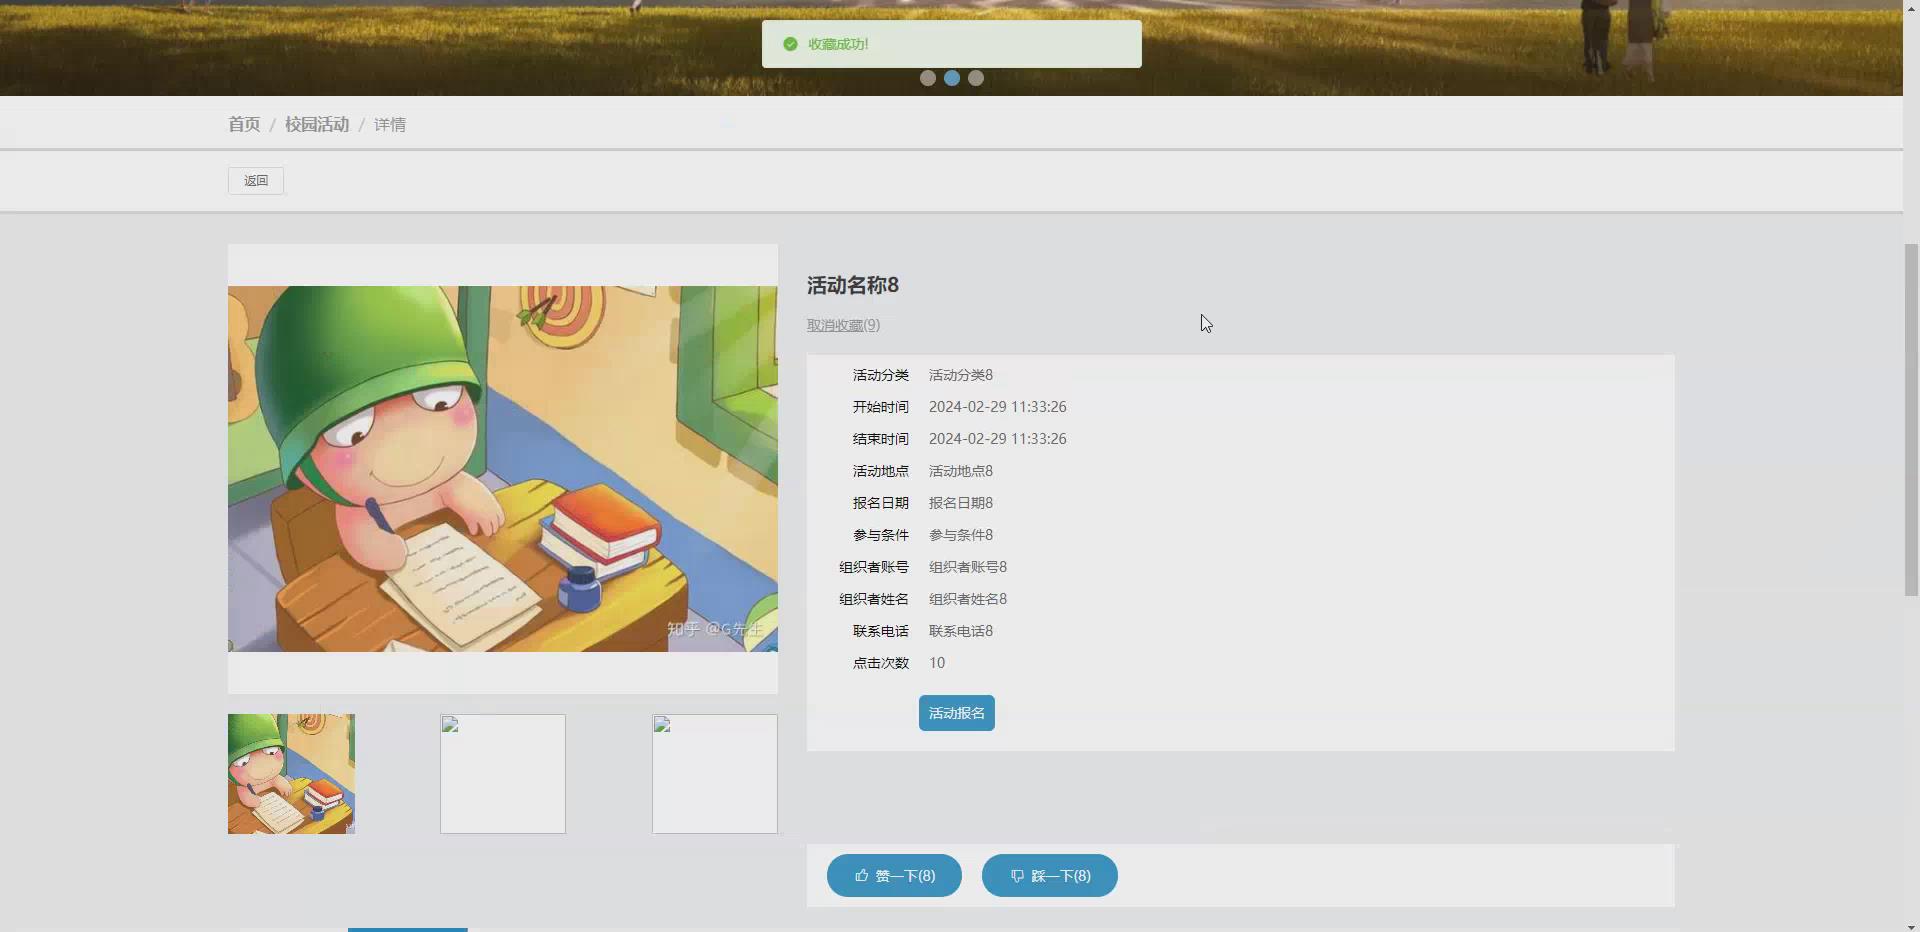Select the second broken-image thumbnail
Screen dimensions: 1920x932
click(503, 774)
